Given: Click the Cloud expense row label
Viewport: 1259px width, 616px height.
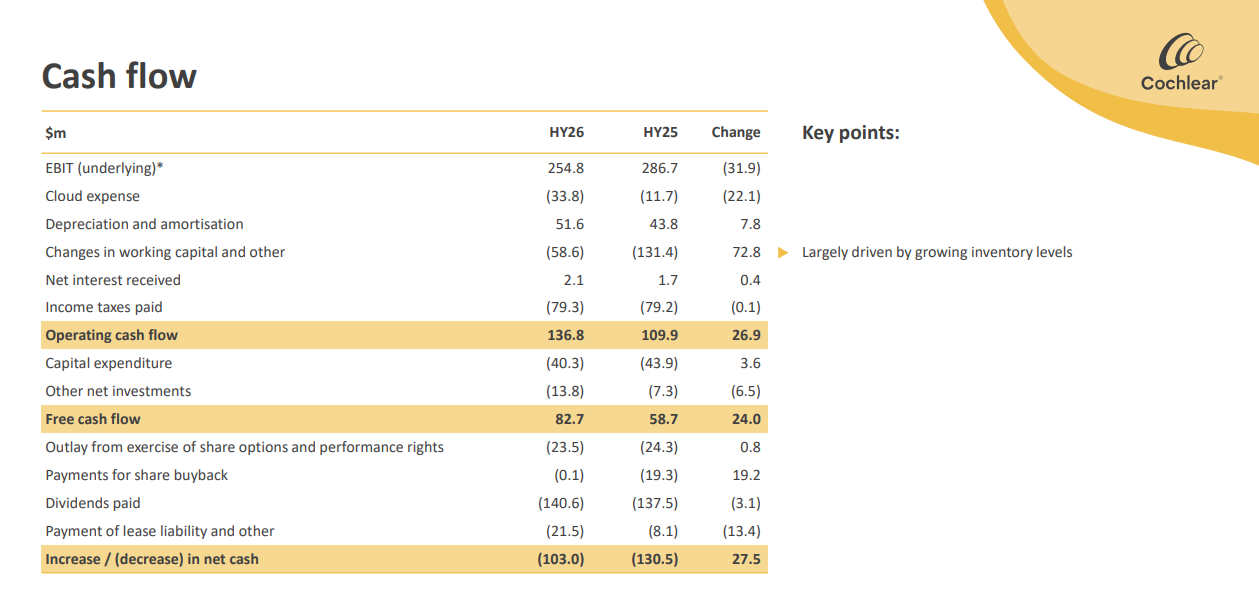Looking at the screenshot, I should tap(92, 196).
